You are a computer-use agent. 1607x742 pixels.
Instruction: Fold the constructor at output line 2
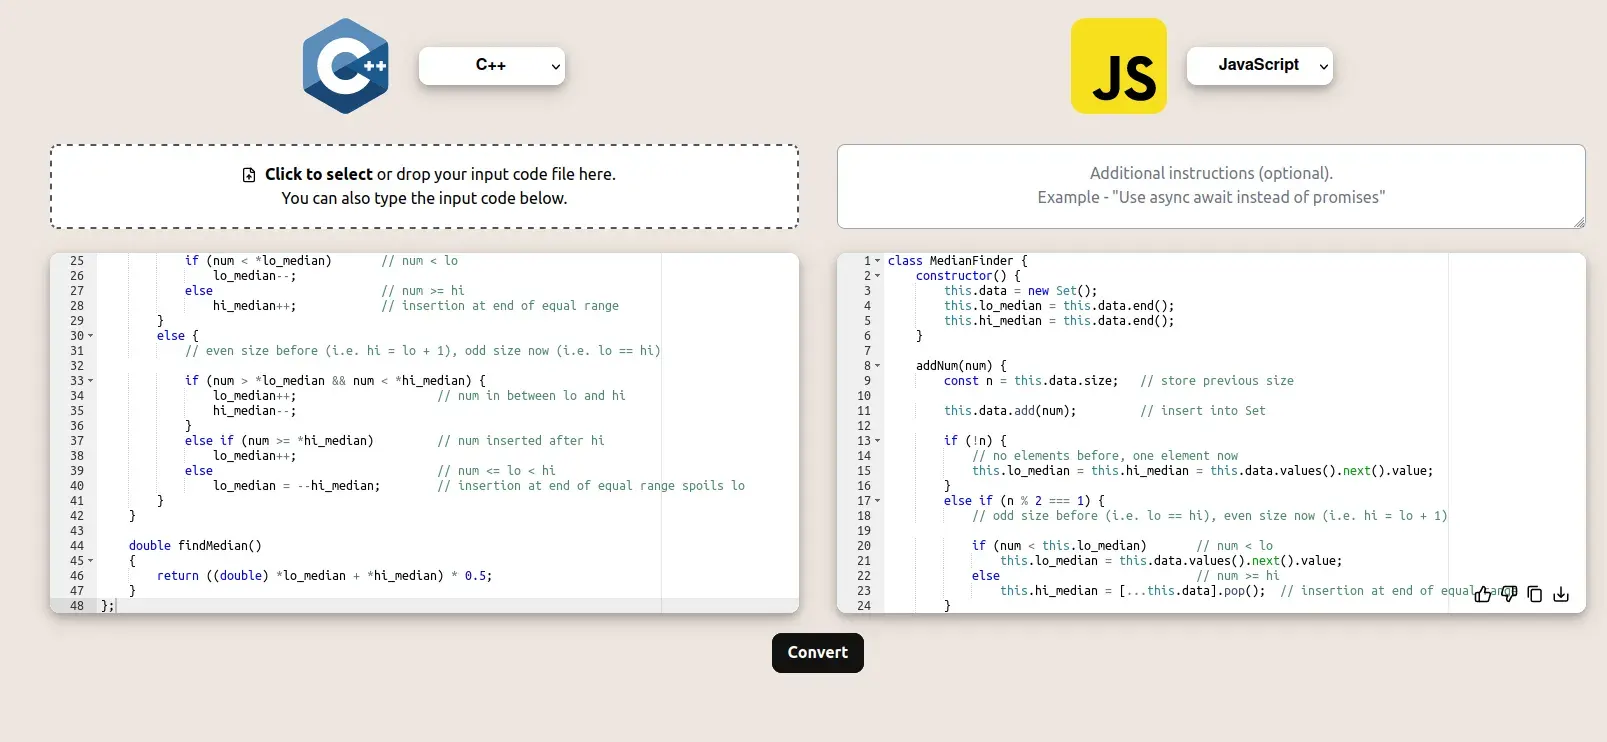click(x=878, y=276)
